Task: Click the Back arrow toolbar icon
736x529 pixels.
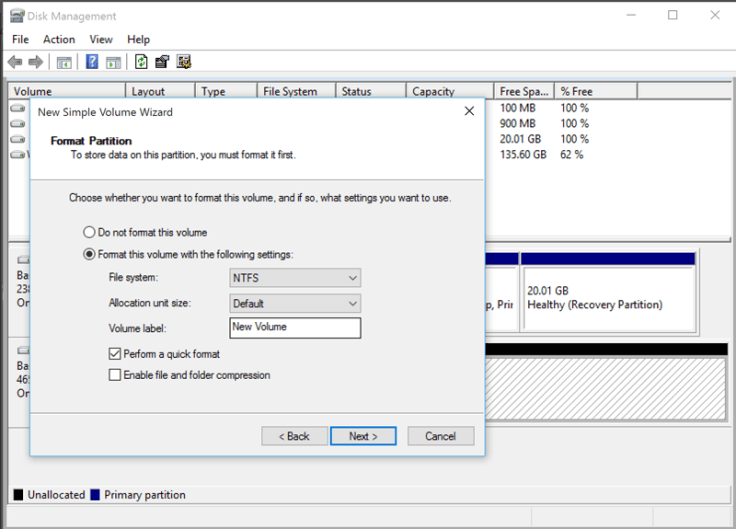Action: pyautogui.click(x=15, y=62)
